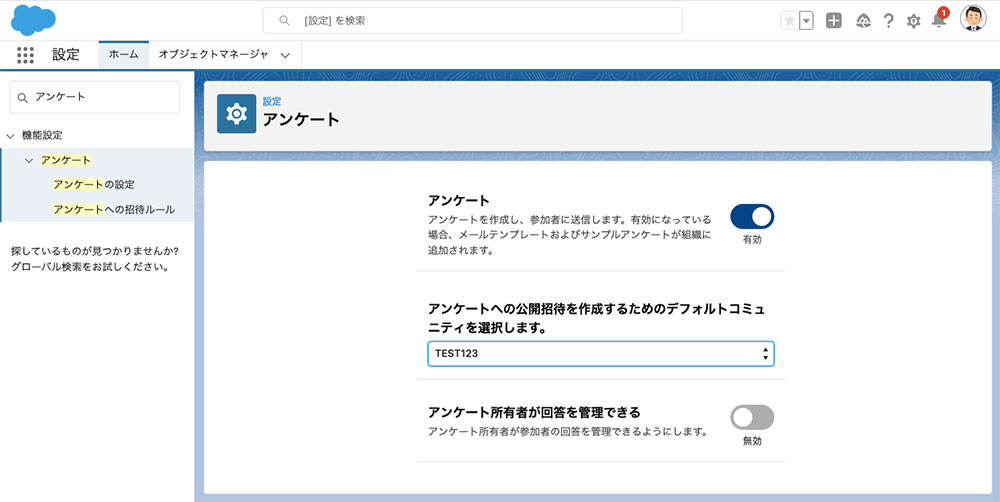This screenshot has width=1000, height=502.
Task: Open the user profile avatar
Action: pos(973,18)
